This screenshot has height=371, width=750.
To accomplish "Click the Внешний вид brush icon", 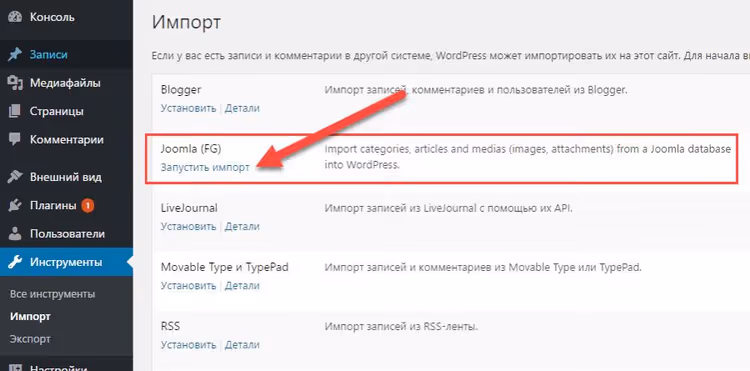I will pos(15,177).
